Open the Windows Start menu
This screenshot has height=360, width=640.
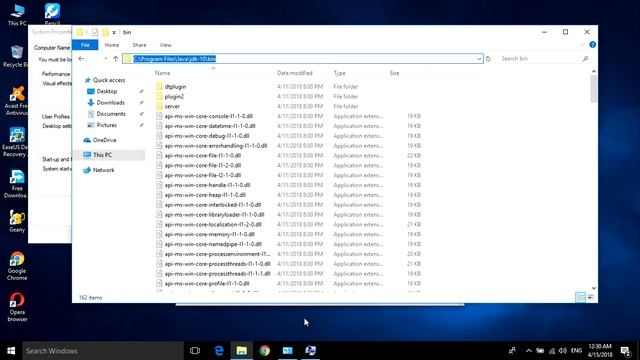coord(11,351)
